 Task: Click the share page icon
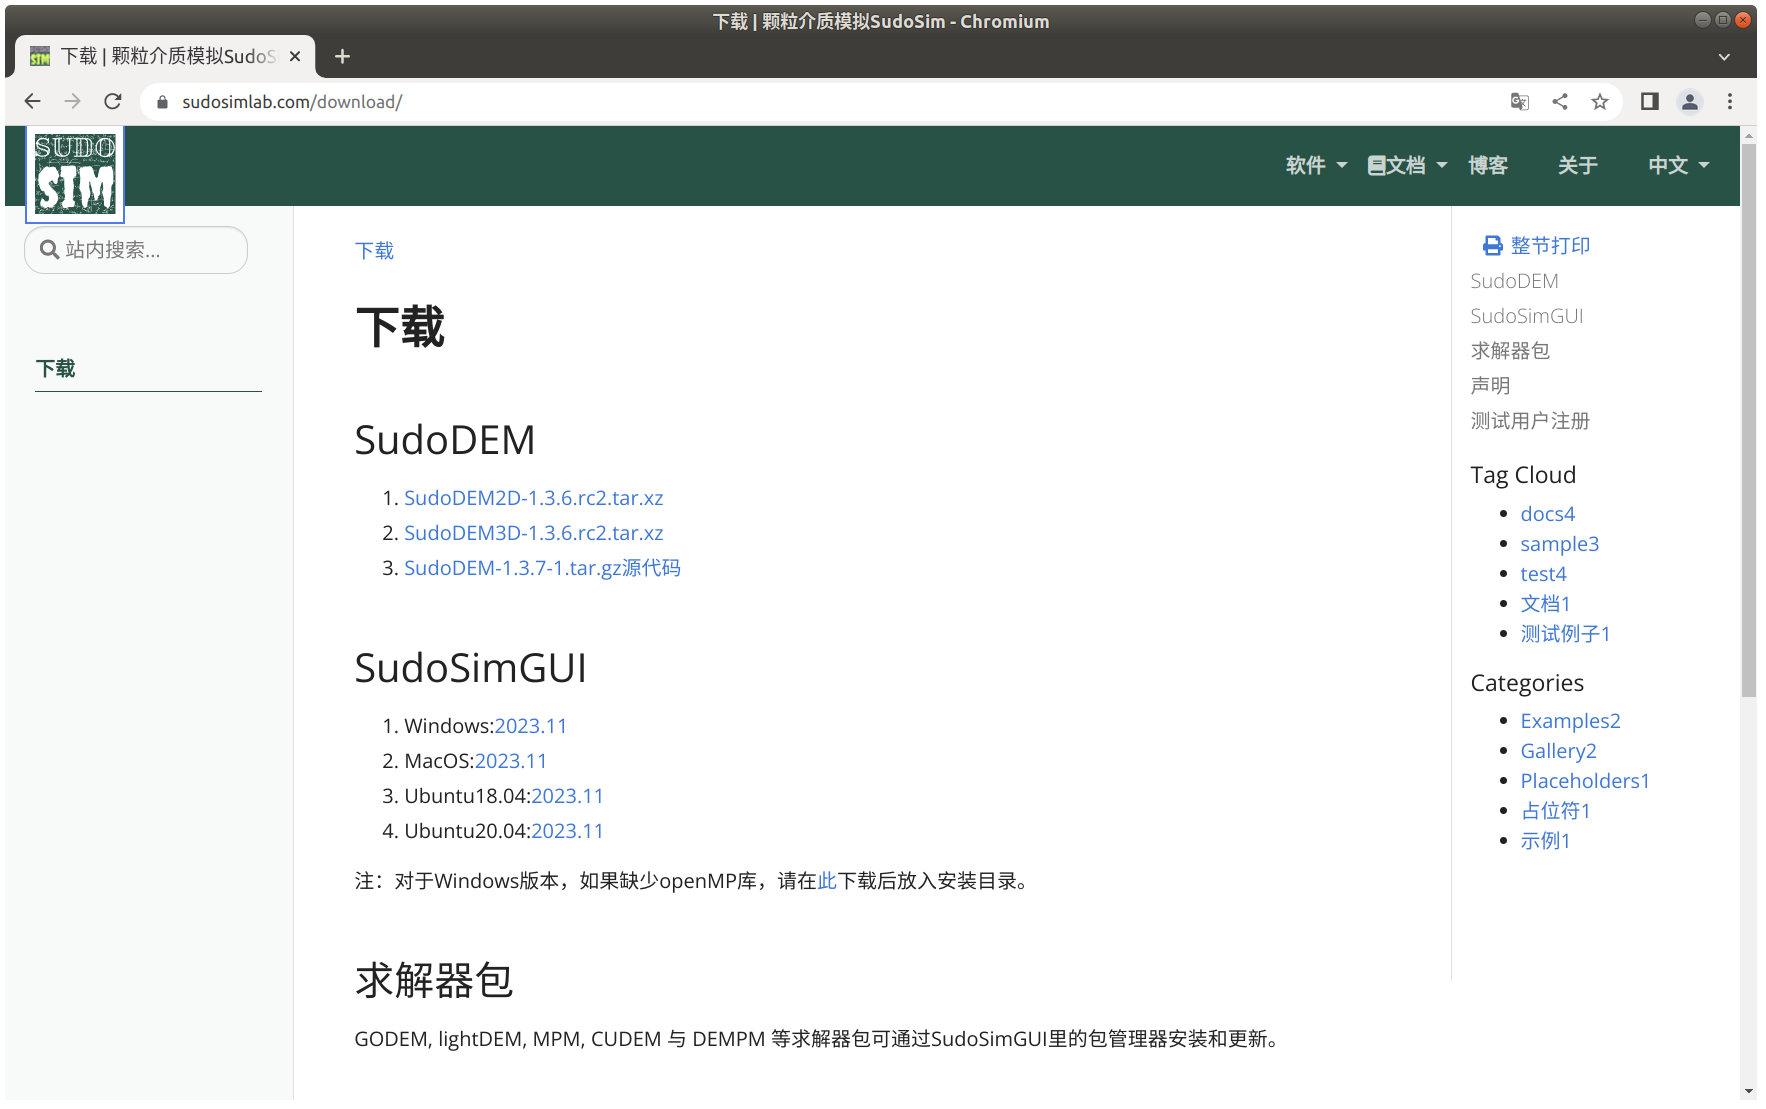click(1560, 101)
